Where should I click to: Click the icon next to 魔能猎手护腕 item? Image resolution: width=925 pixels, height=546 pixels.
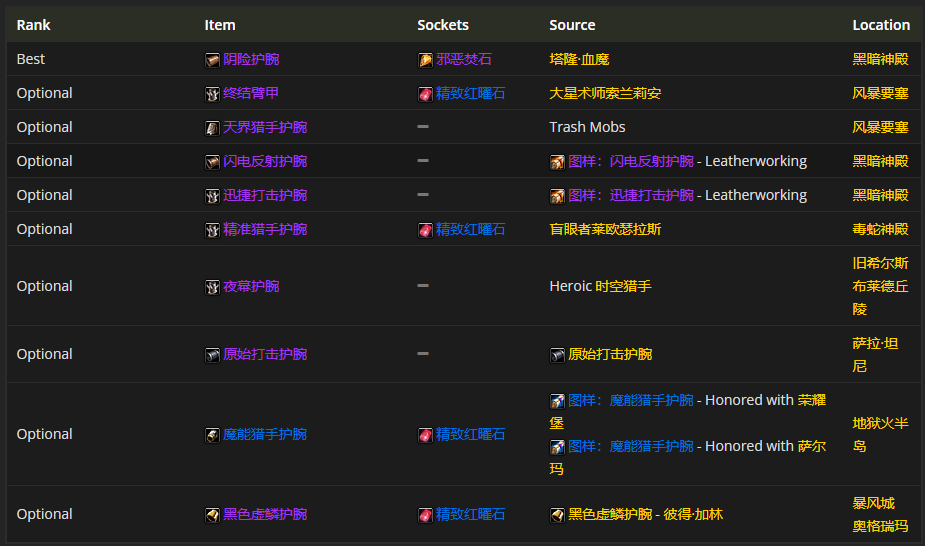(x=212, y=435)
